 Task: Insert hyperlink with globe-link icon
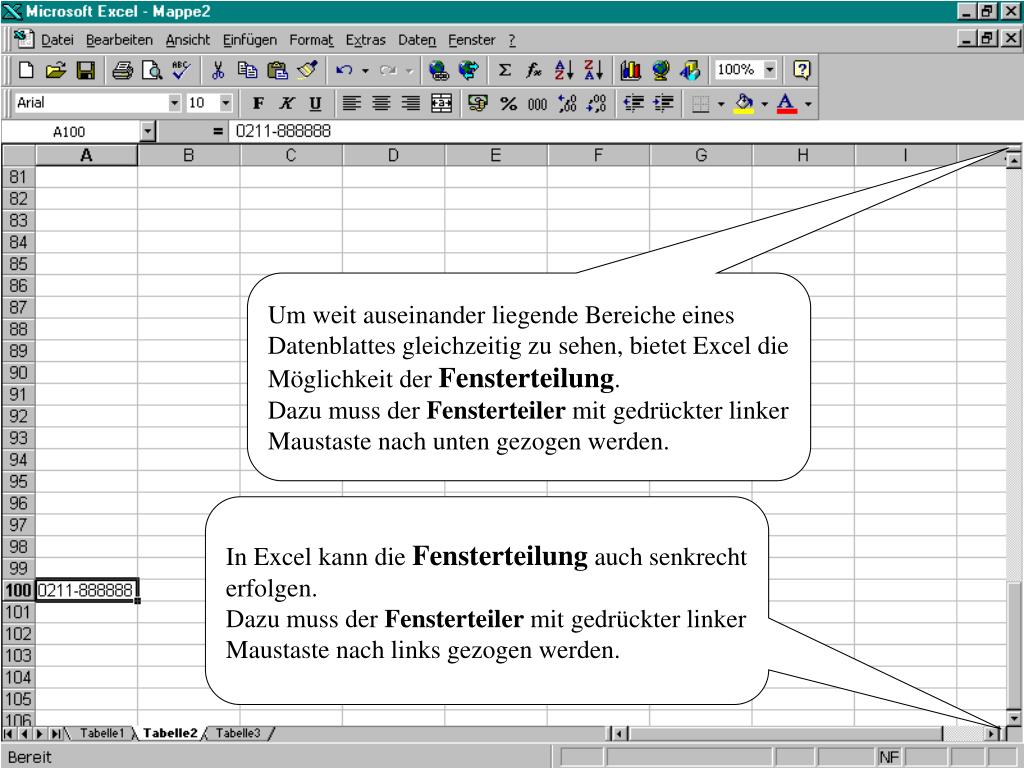(439, 70)
